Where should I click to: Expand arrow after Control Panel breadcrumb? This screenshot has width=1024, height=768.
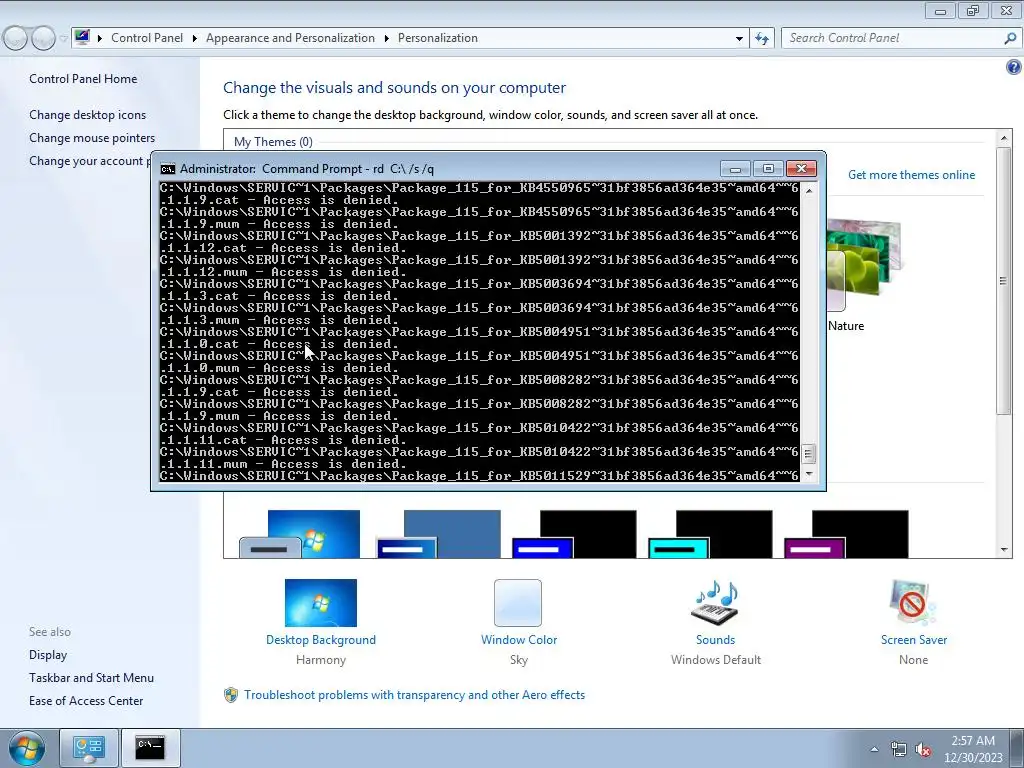click(195, 38)
